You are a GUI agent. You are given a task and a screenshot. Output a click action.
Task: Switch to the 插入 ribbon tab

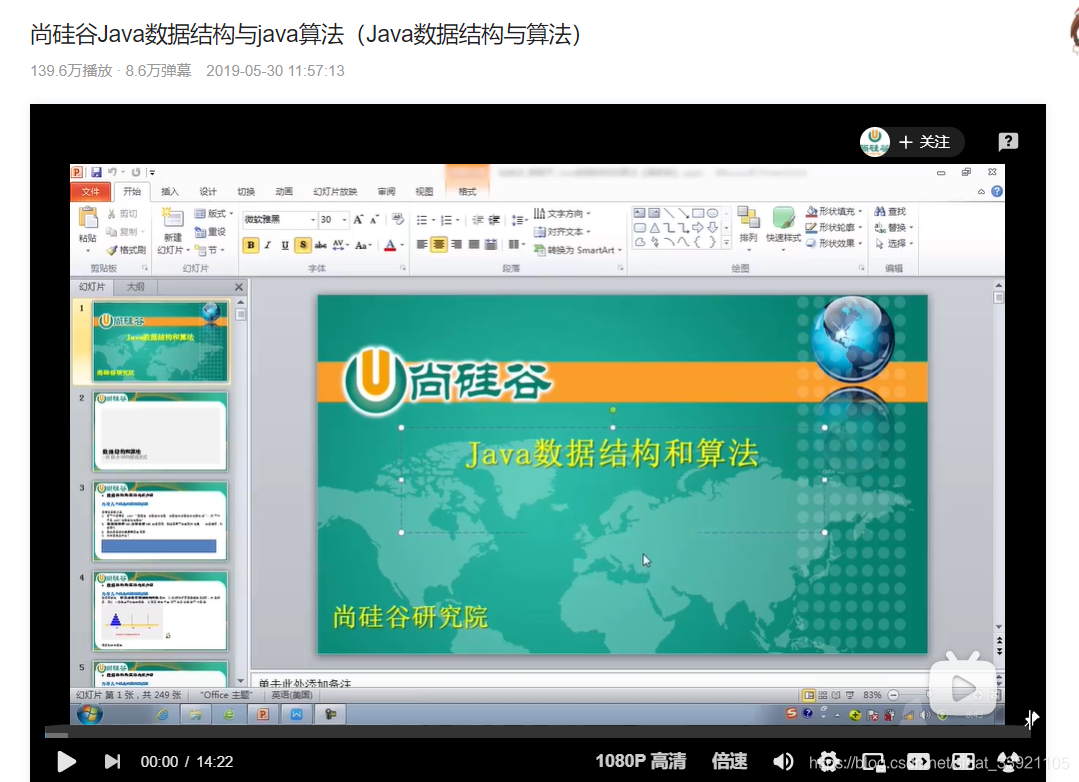tap(169, 191)
